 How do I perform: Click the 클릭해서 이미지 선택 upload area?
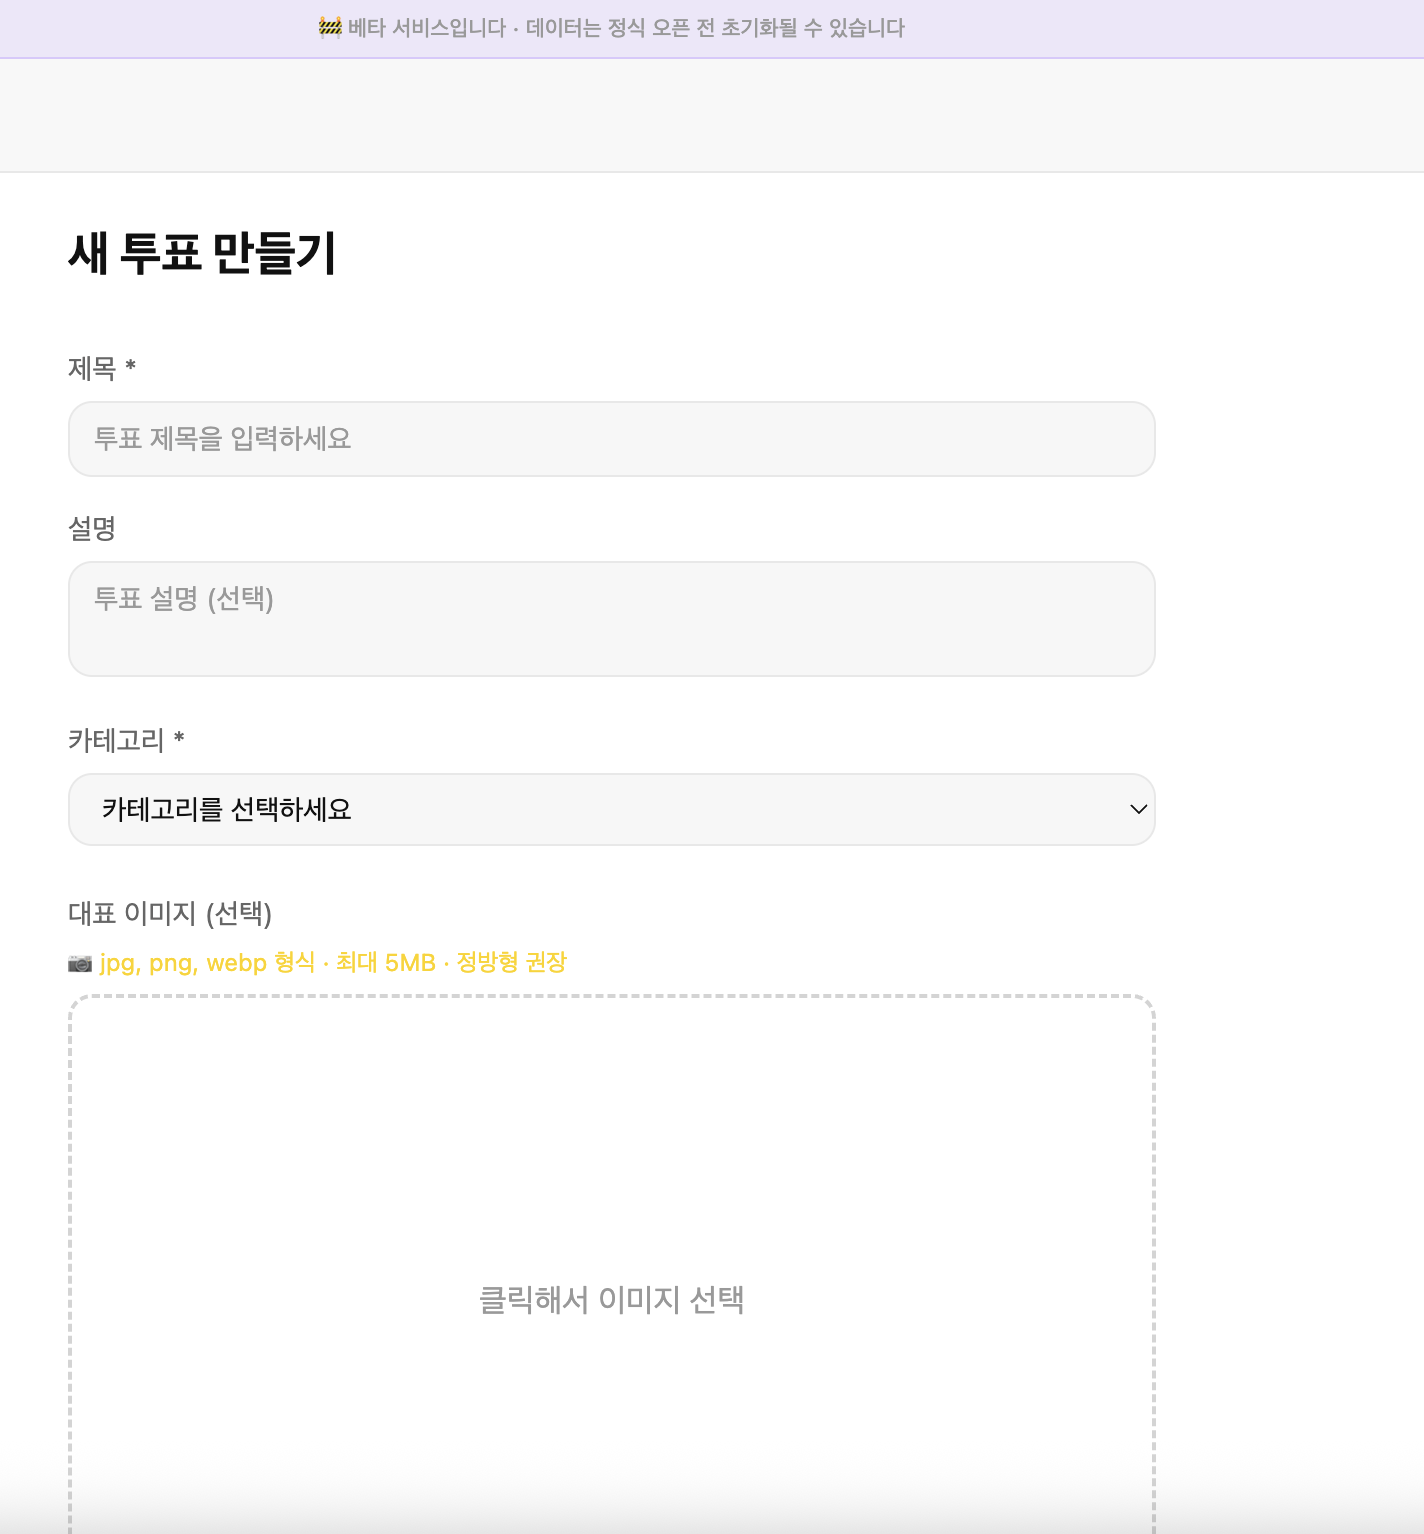[x=611, y=1264]
